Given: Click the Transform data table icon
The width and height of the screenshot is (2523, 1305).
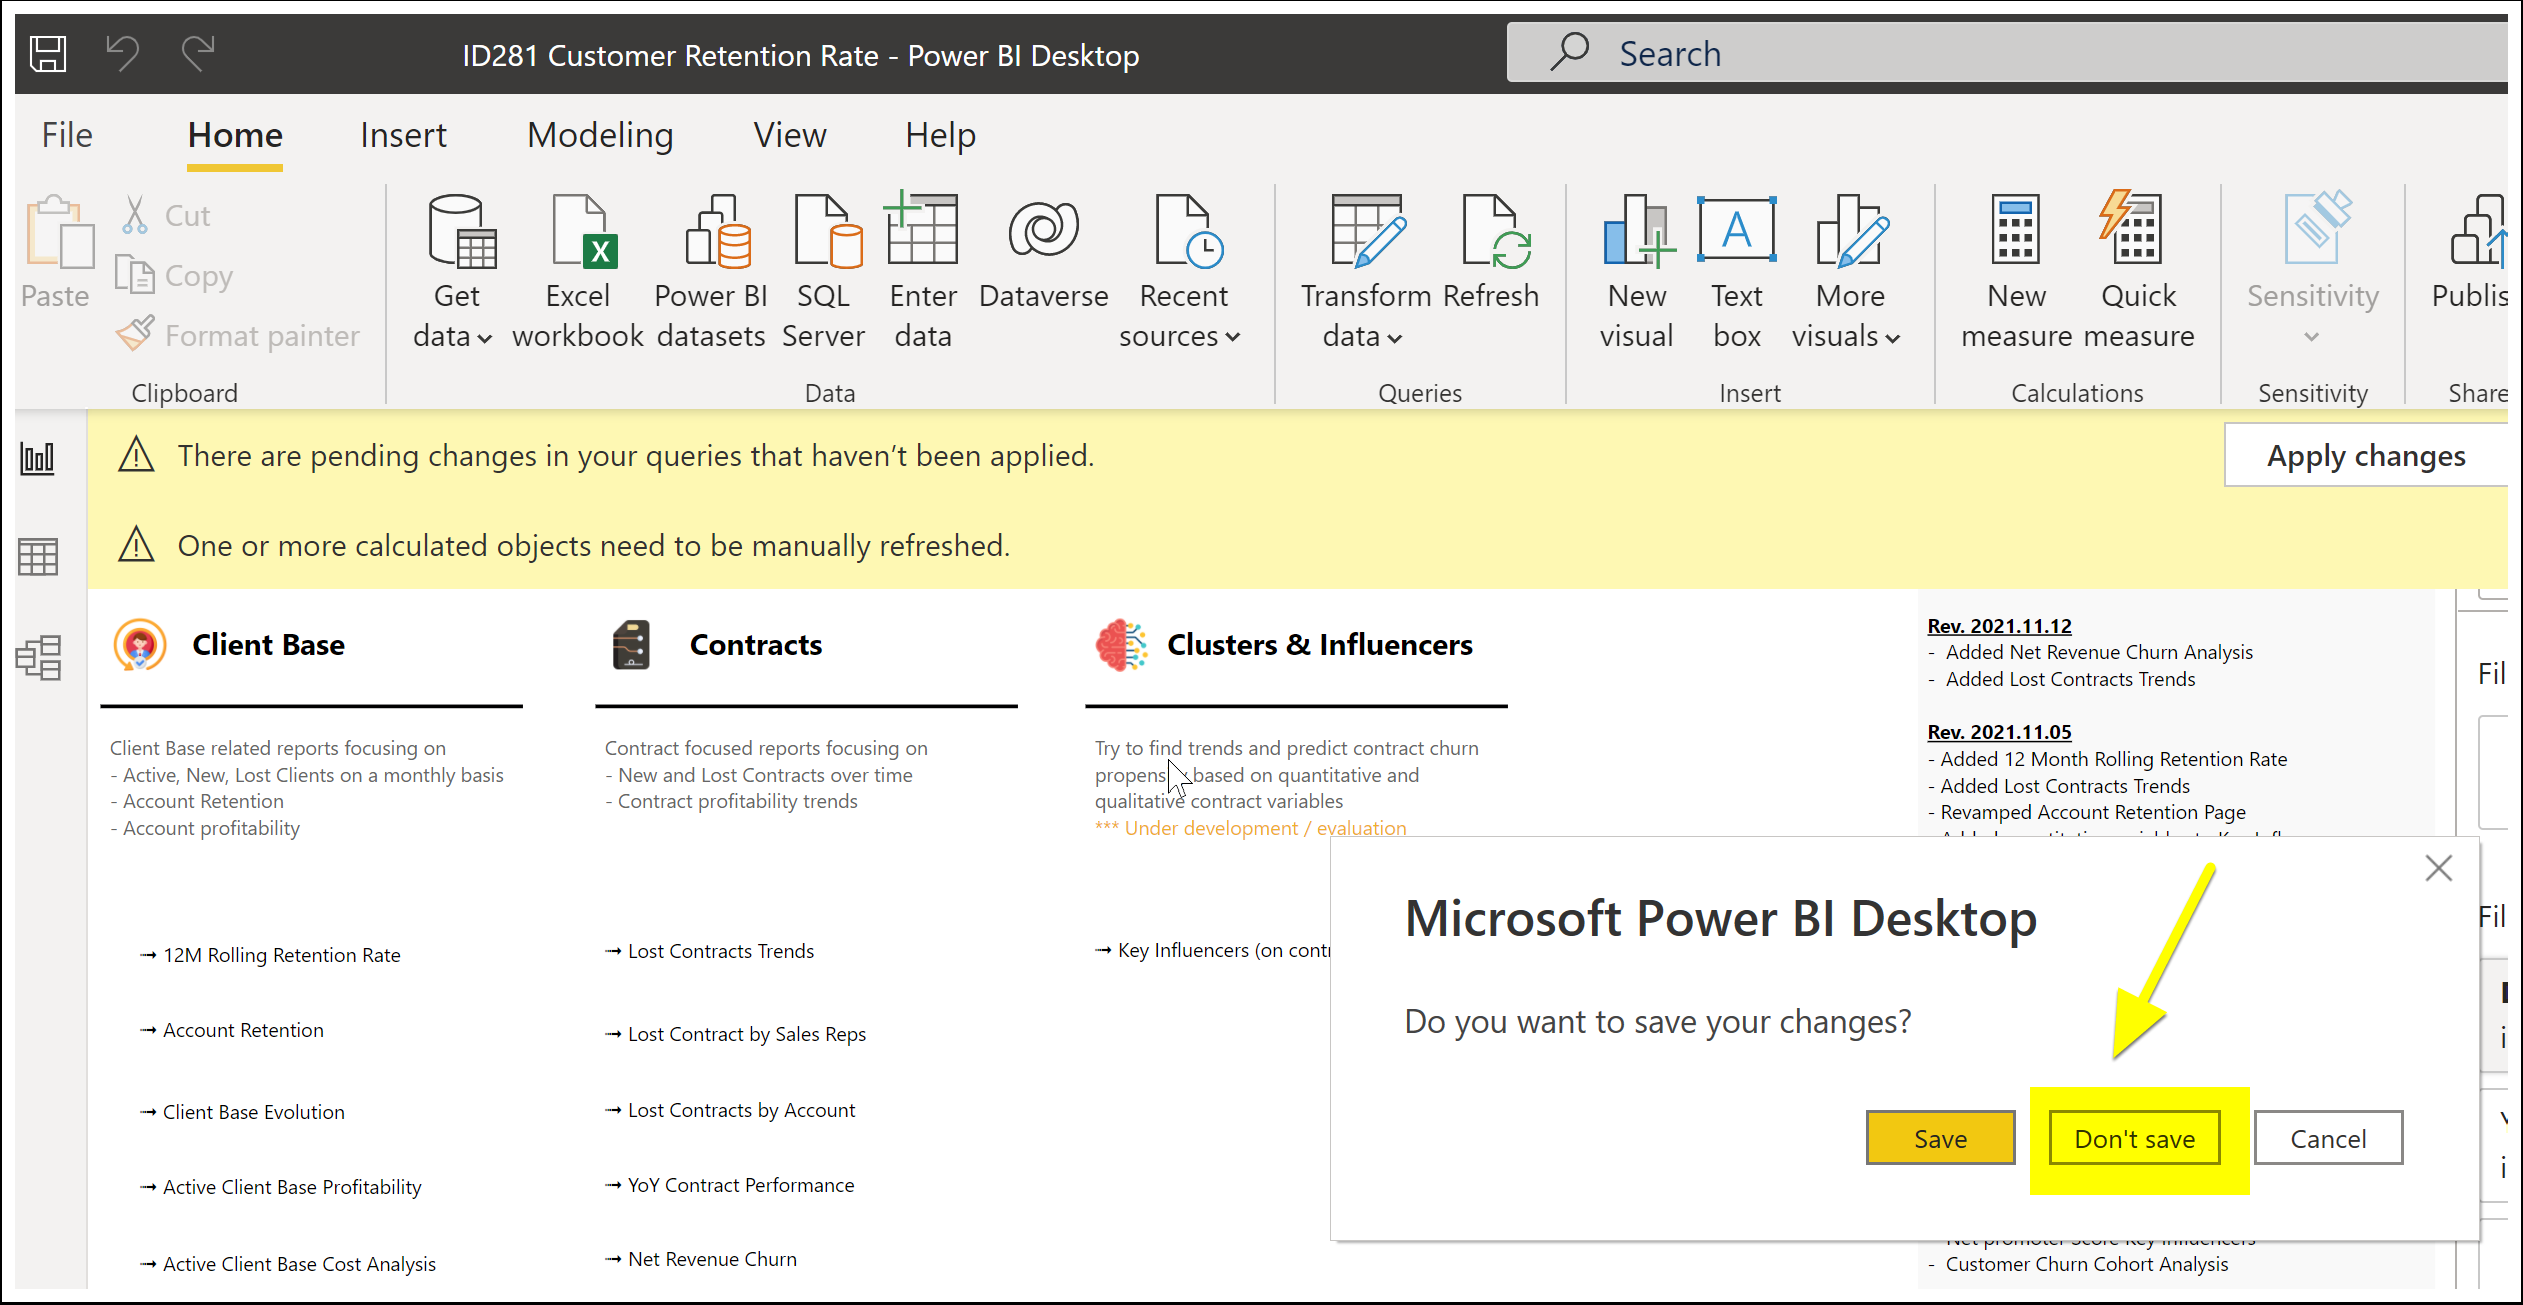Looking at the screenshot, I should tap(1367, 232).
